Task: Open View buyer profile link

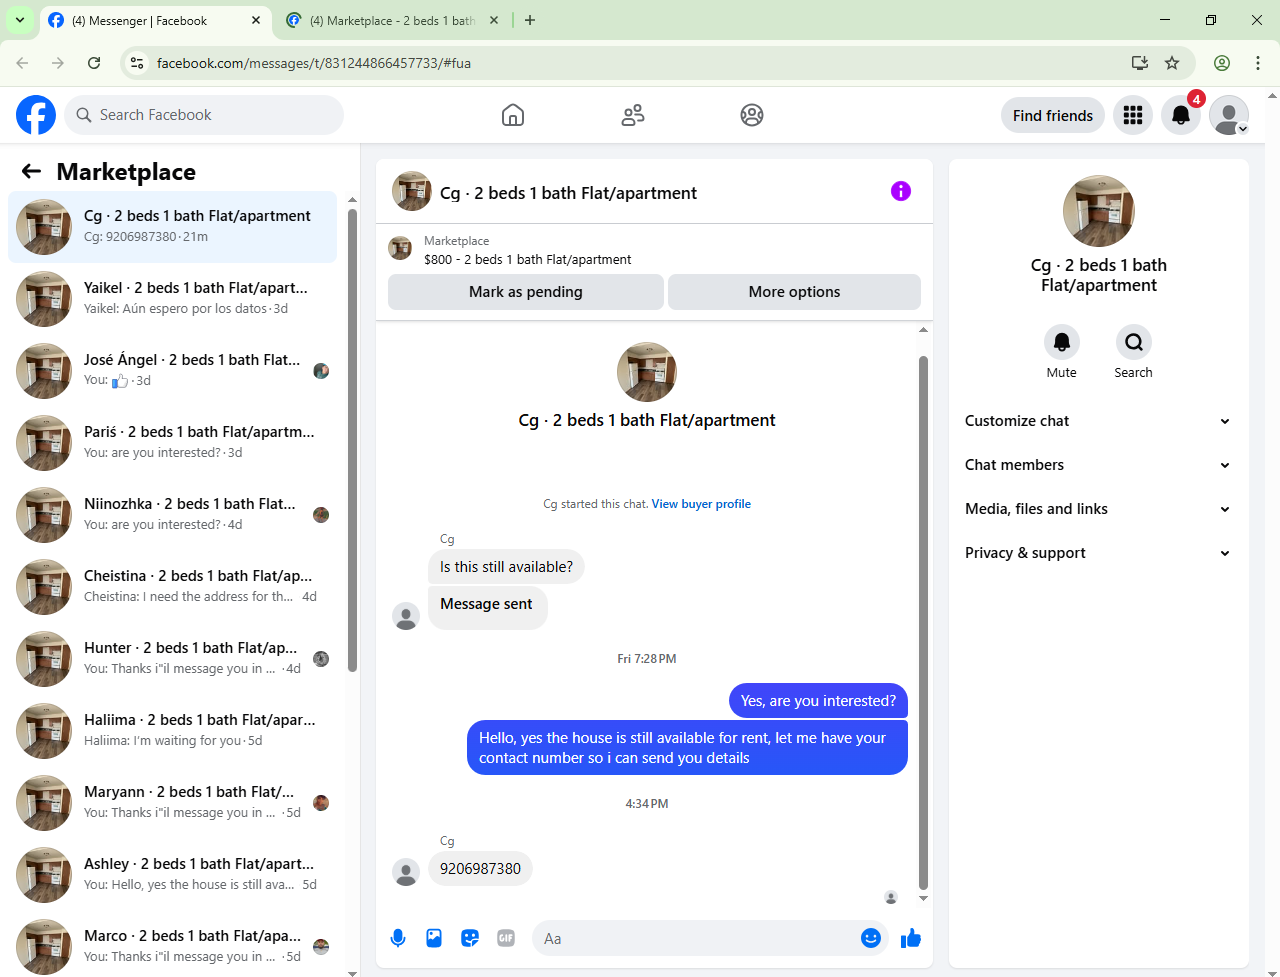Action: 701,504
